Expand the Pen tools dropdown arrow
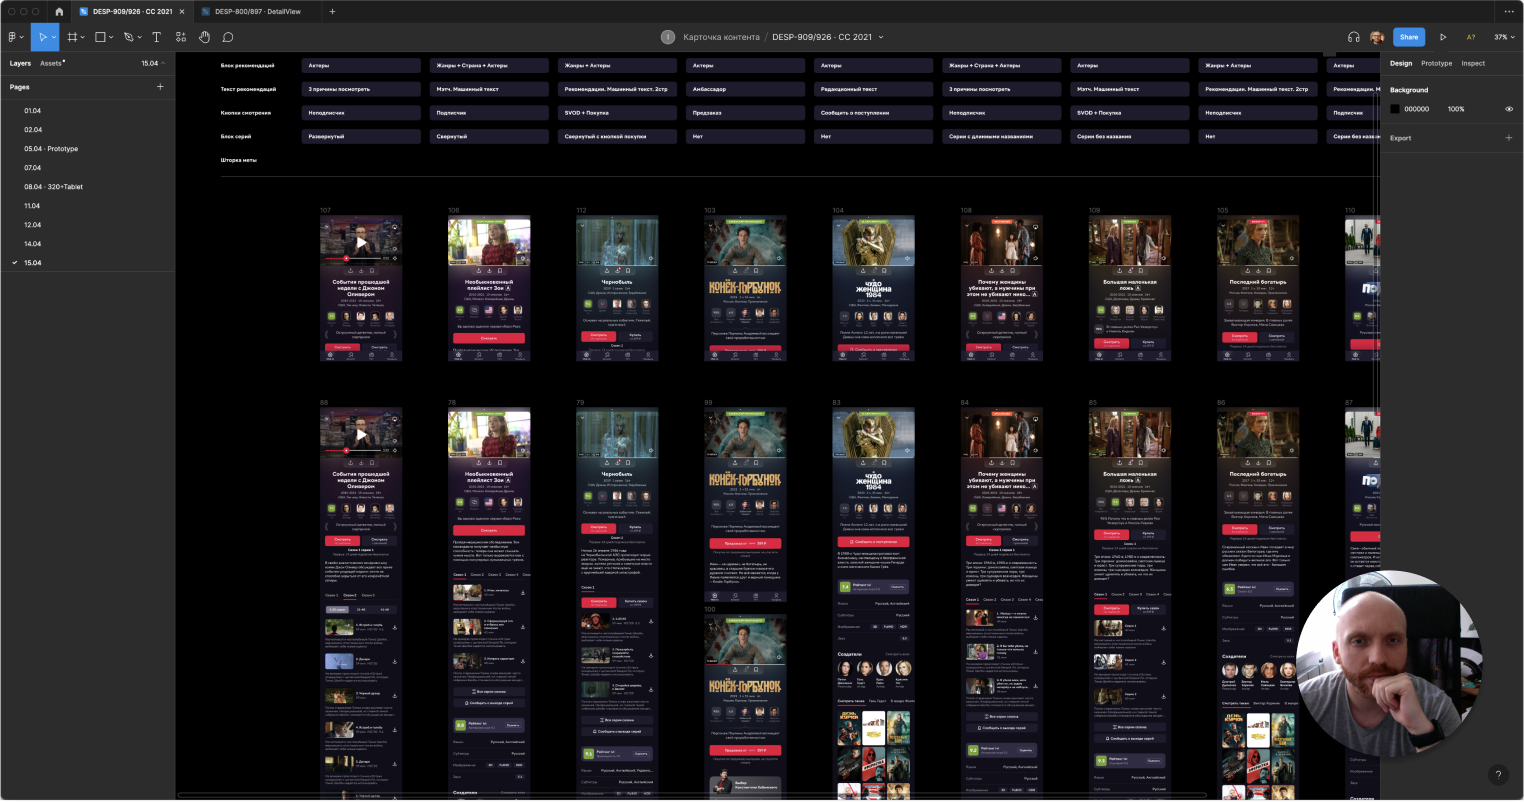The image size is (1524, 802). pyautogui.click(x=139, y=38)
